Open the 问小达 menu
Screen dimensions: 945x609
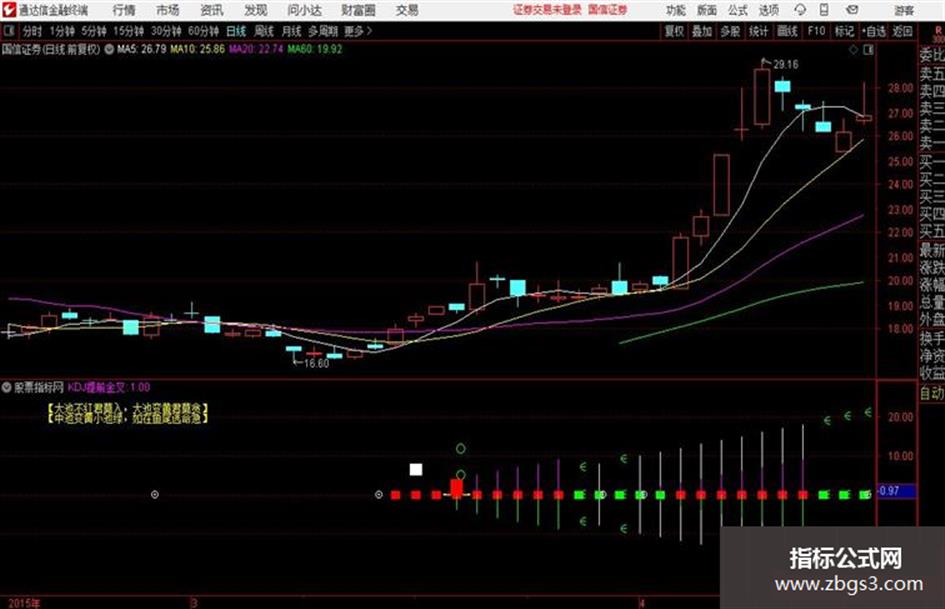[x=304, y=10]
